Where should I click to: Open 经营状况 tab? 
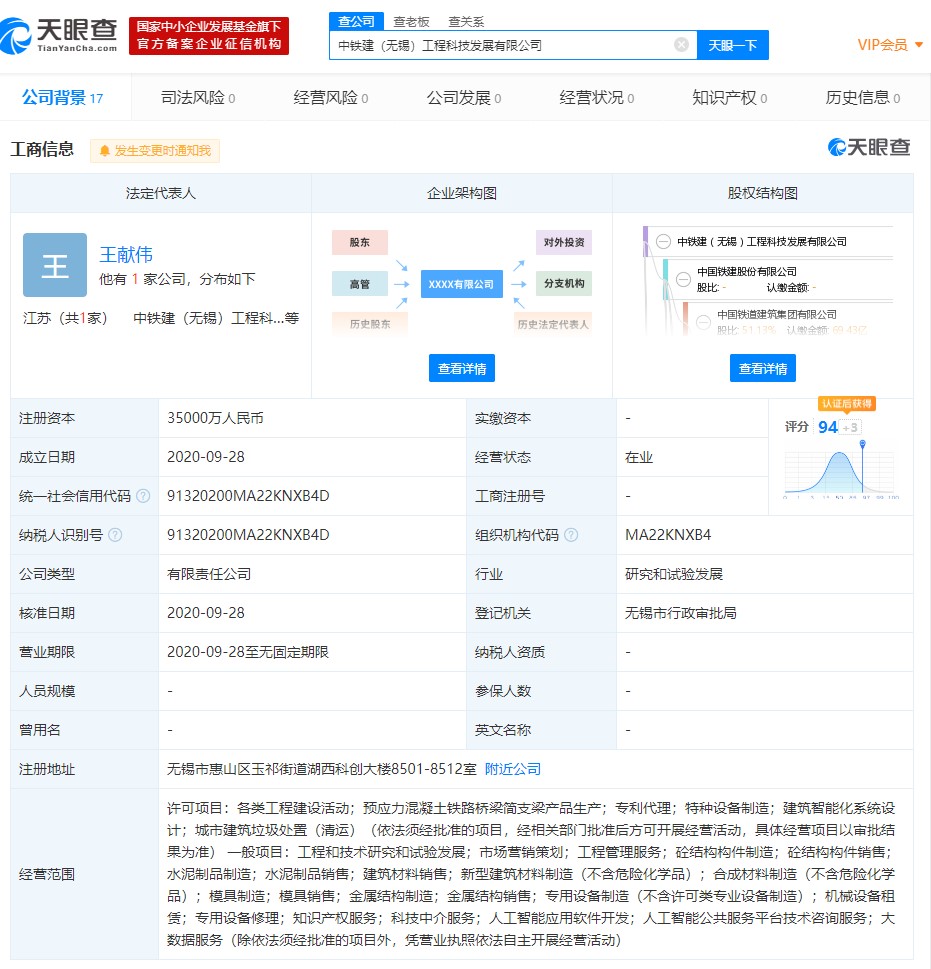[x=597, y=98]
